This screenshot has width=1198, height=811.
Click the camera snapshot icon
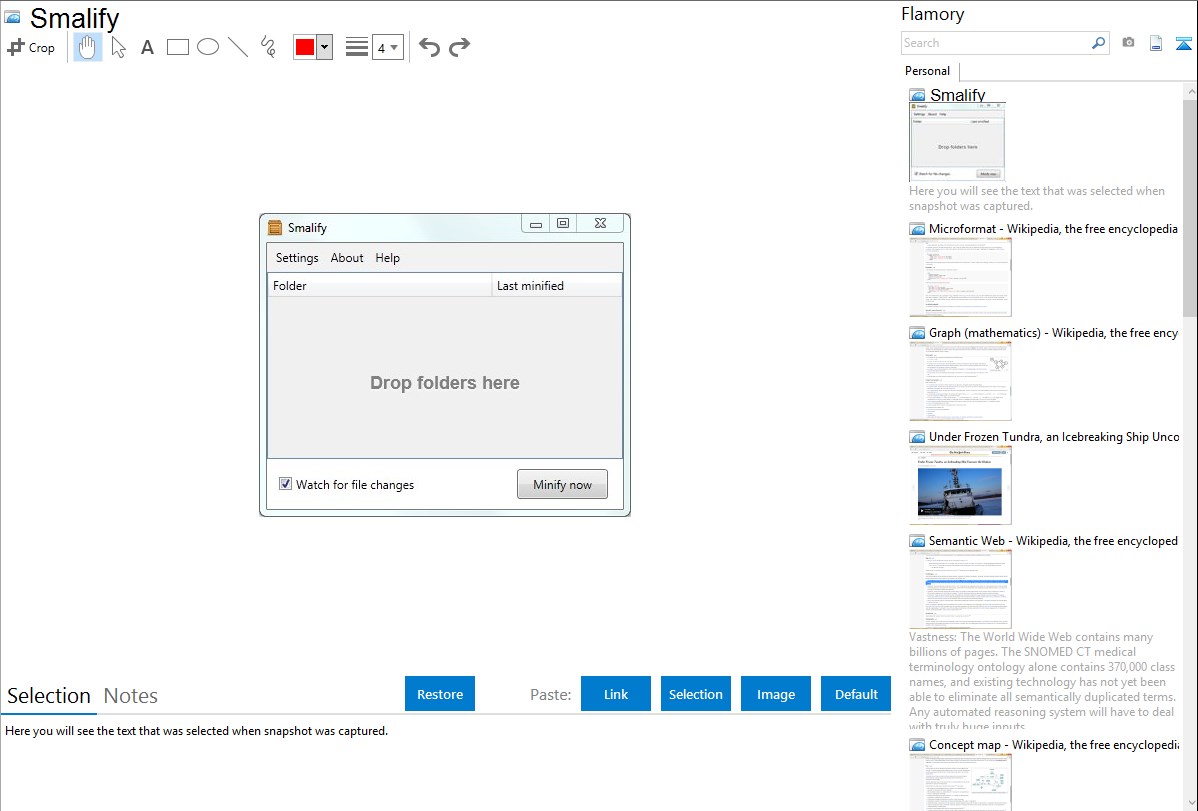(x=1128, y=43)
